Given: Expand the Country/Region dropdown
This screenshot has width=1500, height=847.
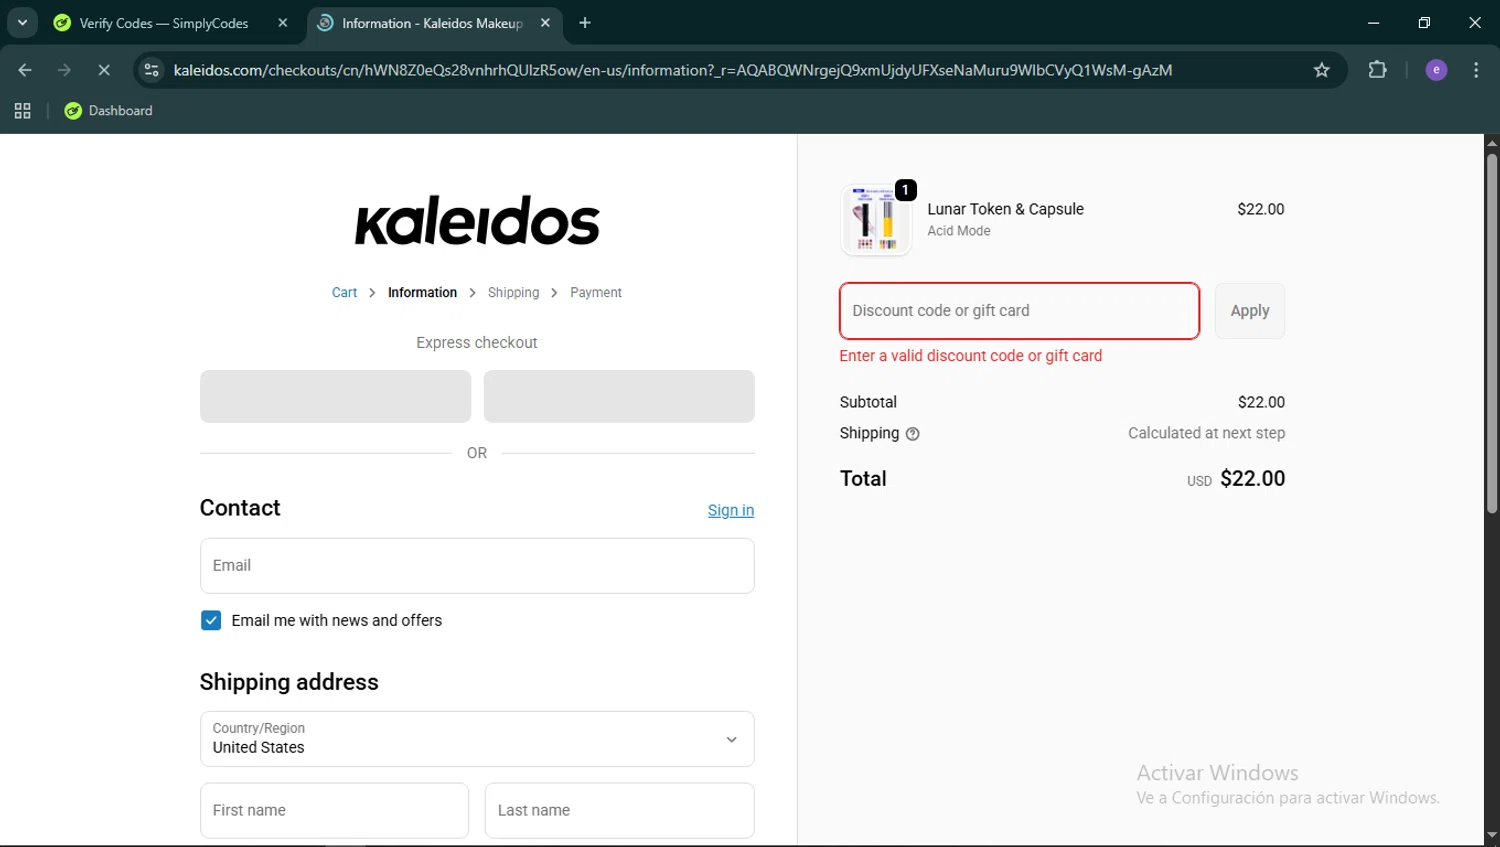Looking at the screenshot, I should [x=477, y=739].
